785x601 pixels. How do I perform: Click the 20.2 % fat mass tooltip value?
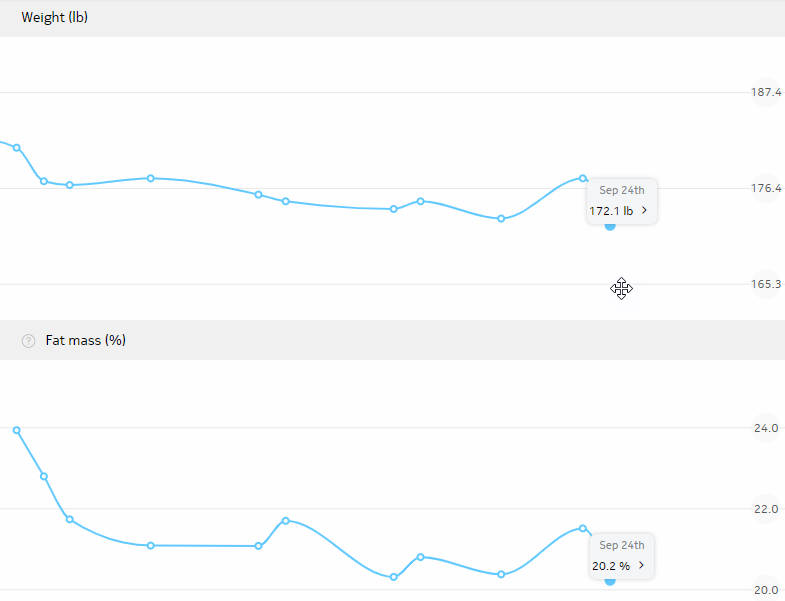[x=611, y=566]
